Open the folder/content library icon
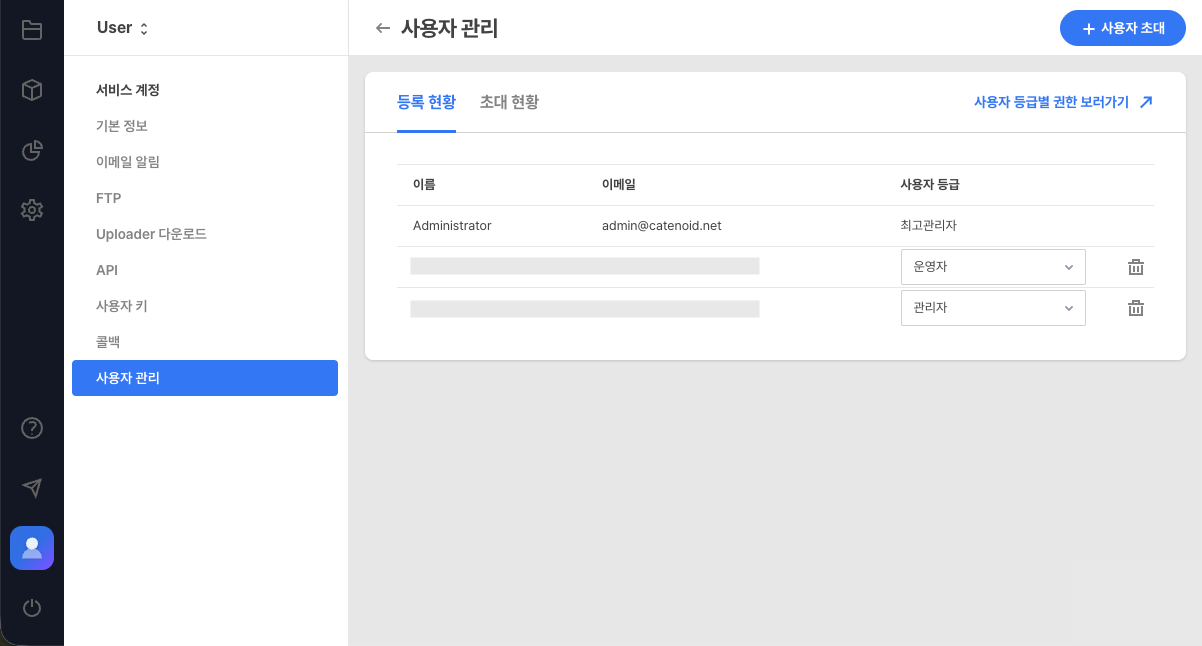1202x646 pixels. (x=32, y=30)
